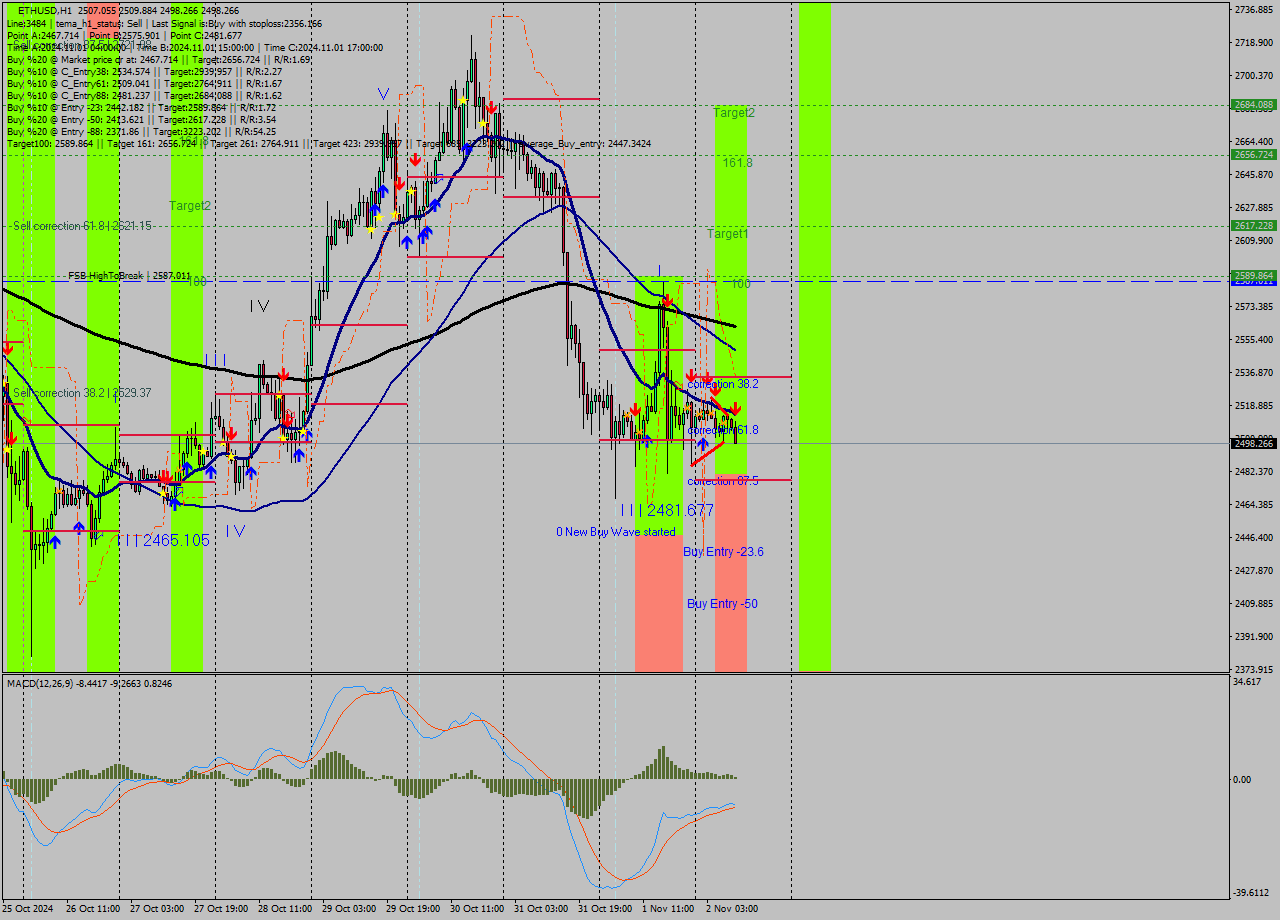Click the 'Target1' label
The image size is (1280, 920).
coord(728,234)
